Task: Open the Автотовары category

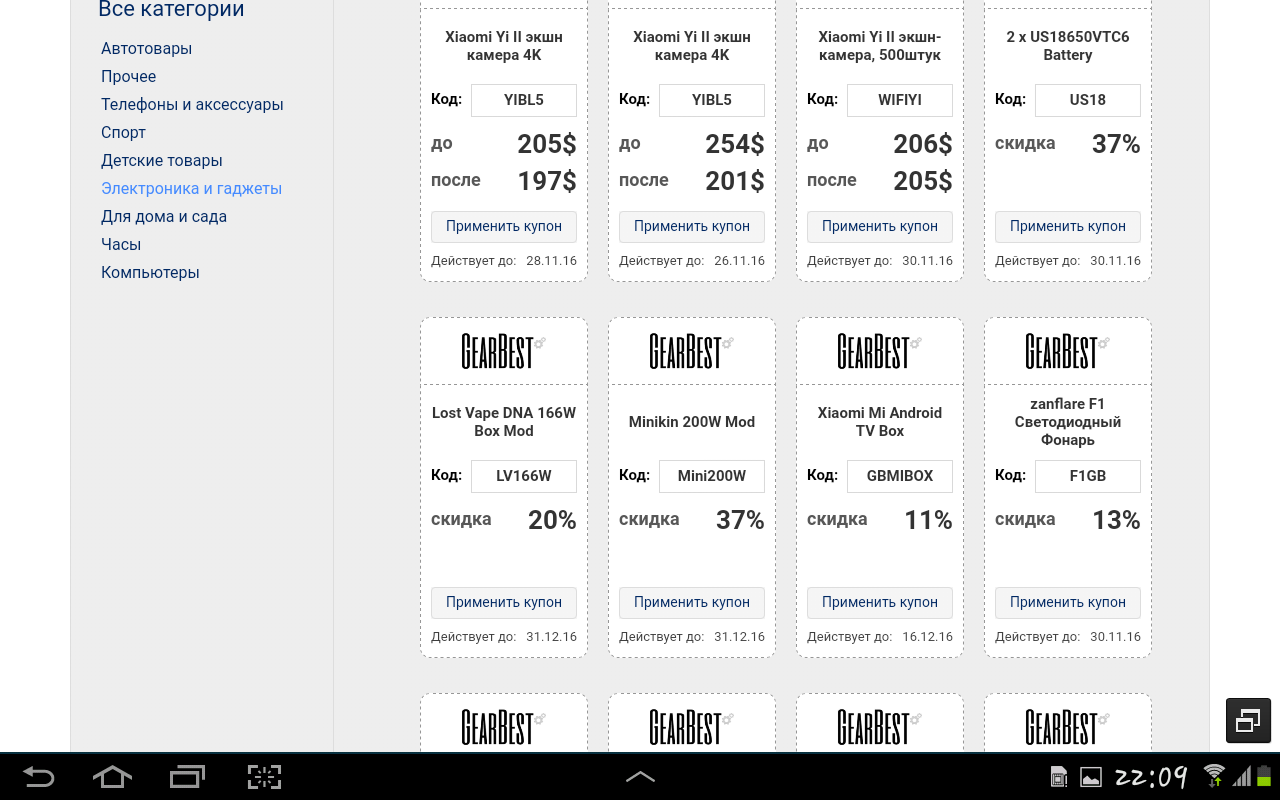Action: 146,48
